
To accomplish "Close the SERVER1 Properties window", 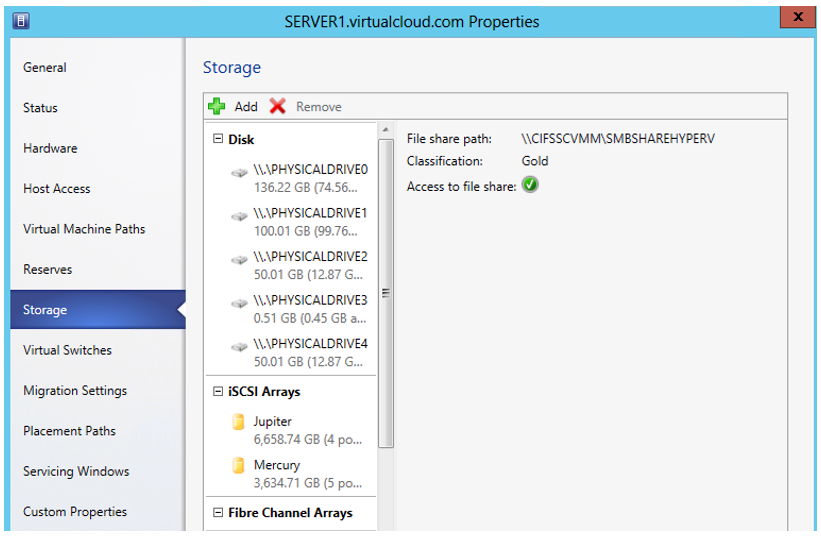I will [797, 17].
